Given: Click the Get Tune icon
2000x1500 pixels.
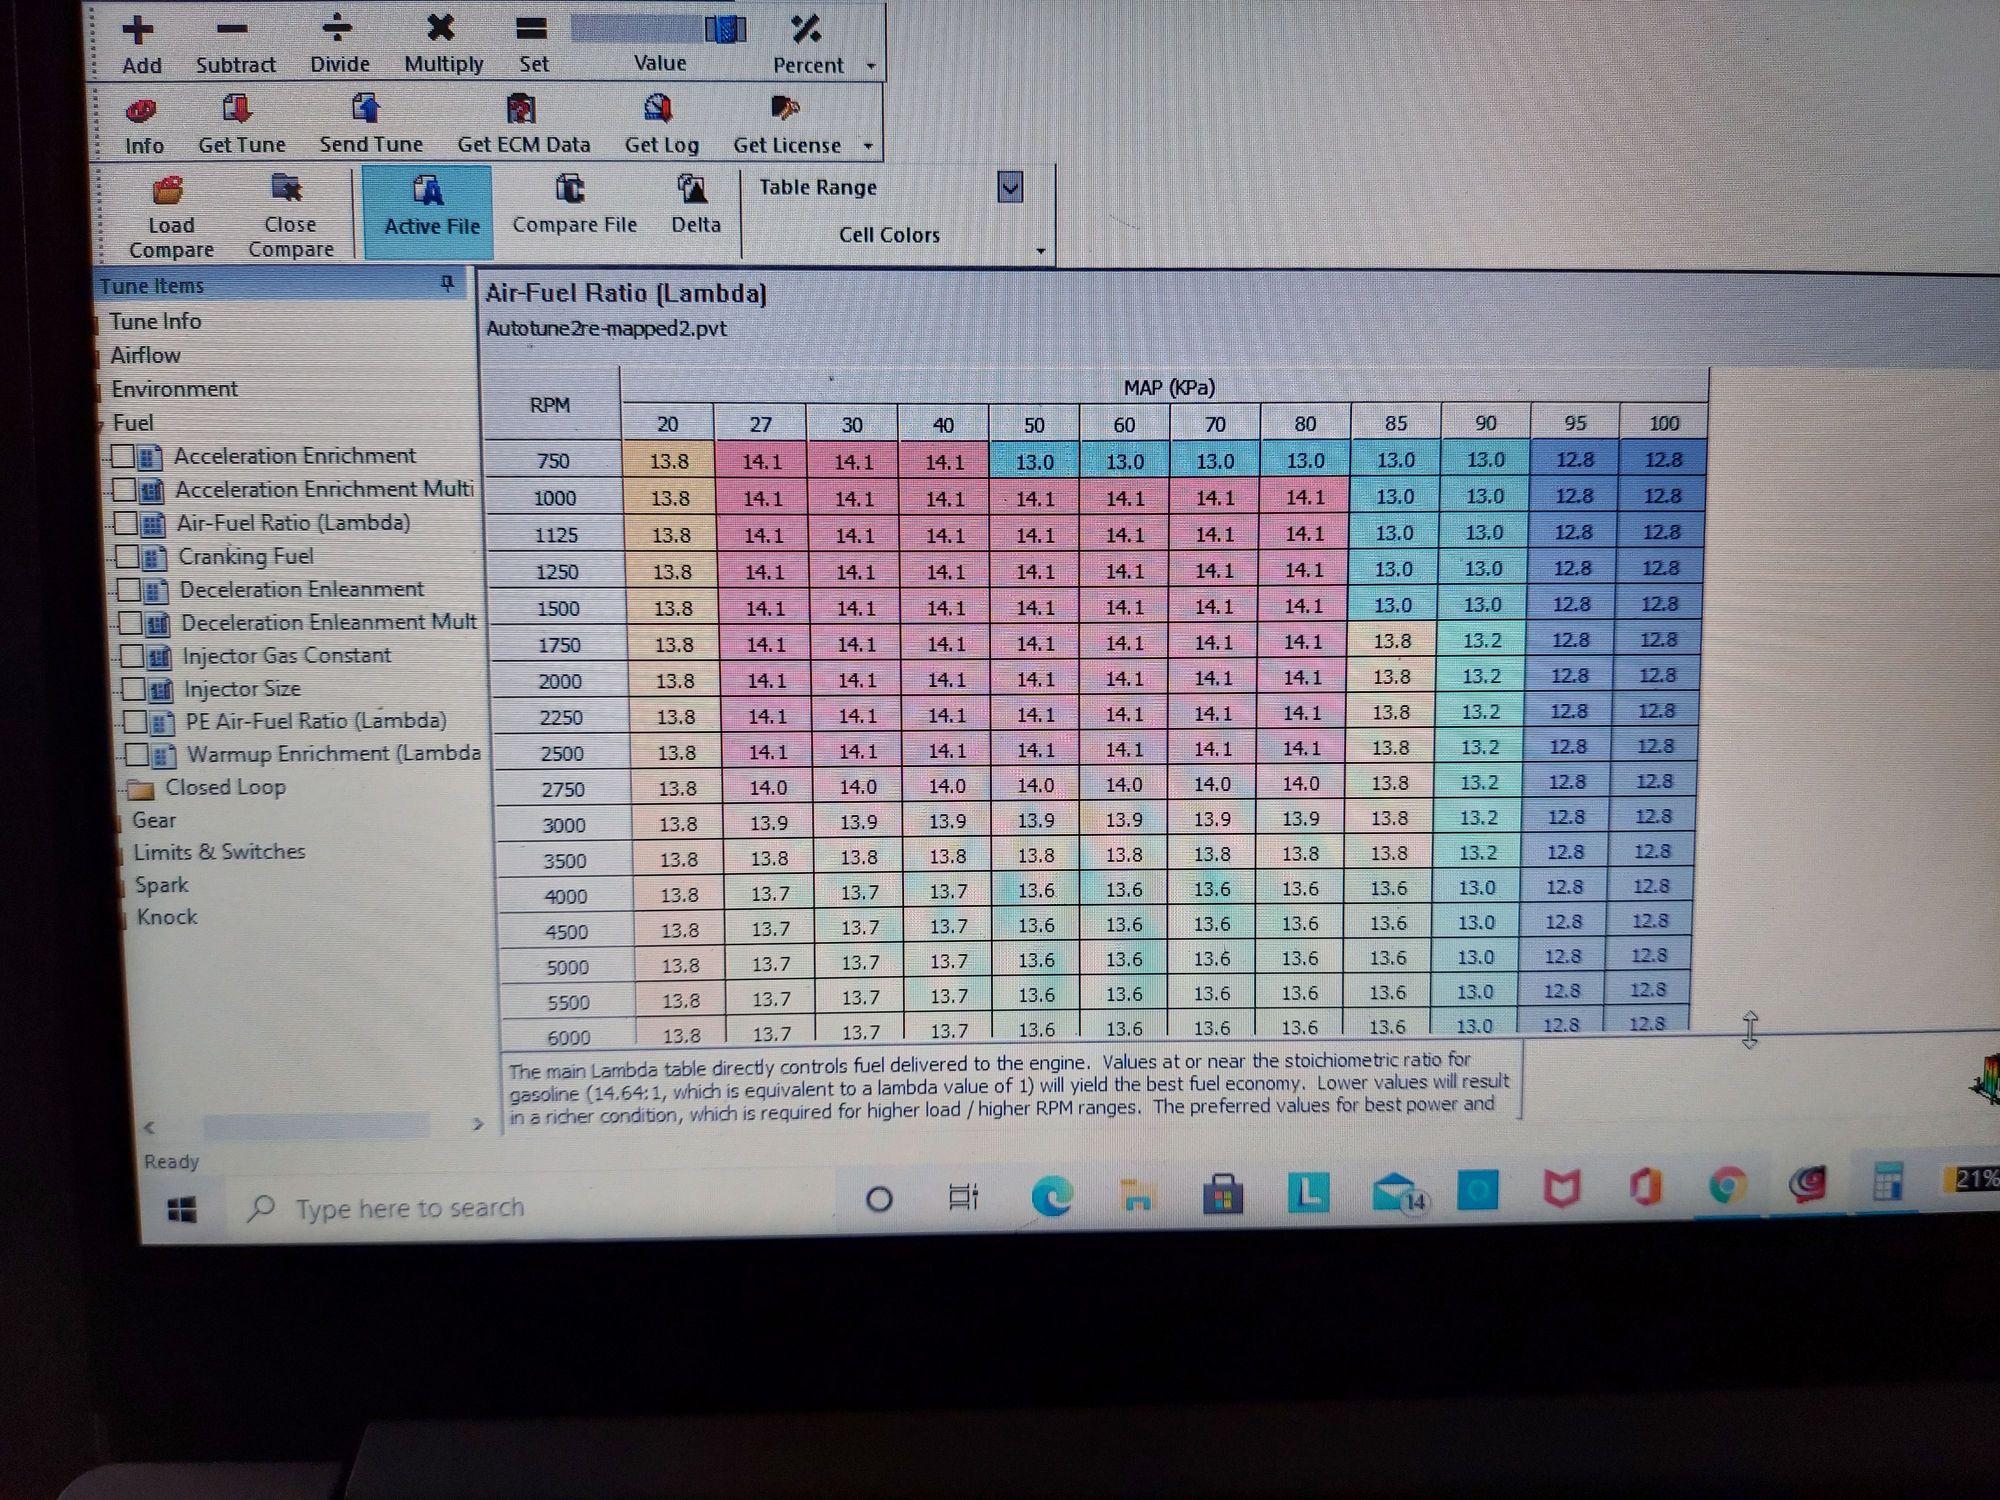Looking at the screenshot, I should click(236, 109).
